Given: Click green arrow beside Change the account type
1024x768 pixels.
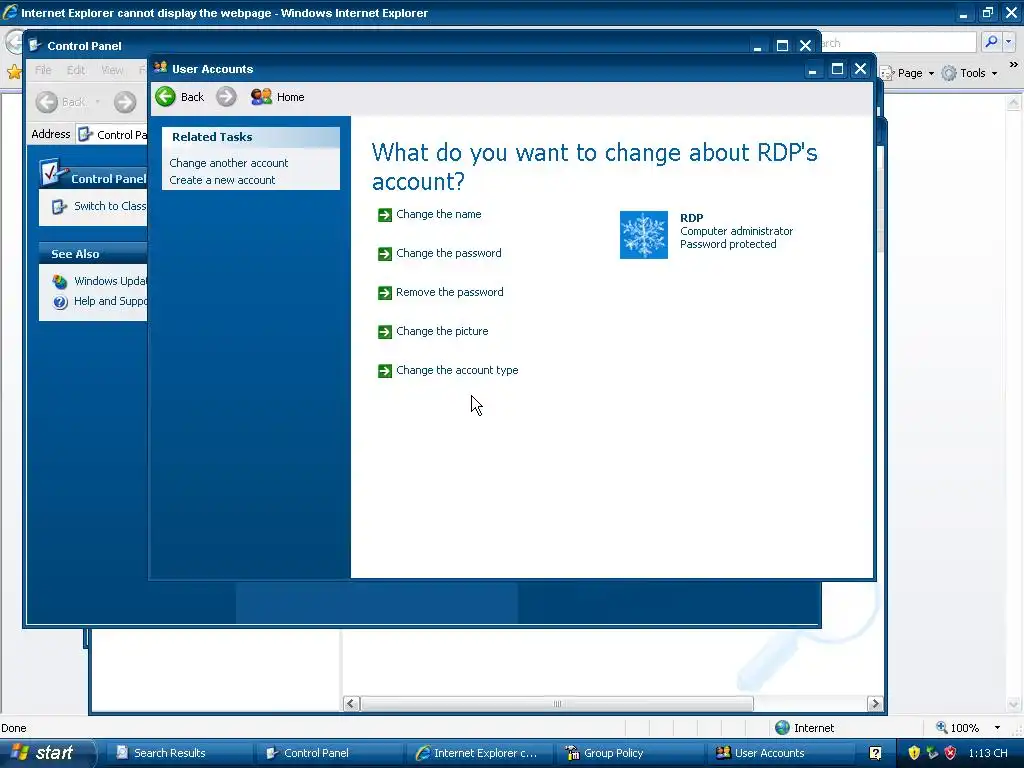Looking at the screenshot, I should [x=385, y=371].
